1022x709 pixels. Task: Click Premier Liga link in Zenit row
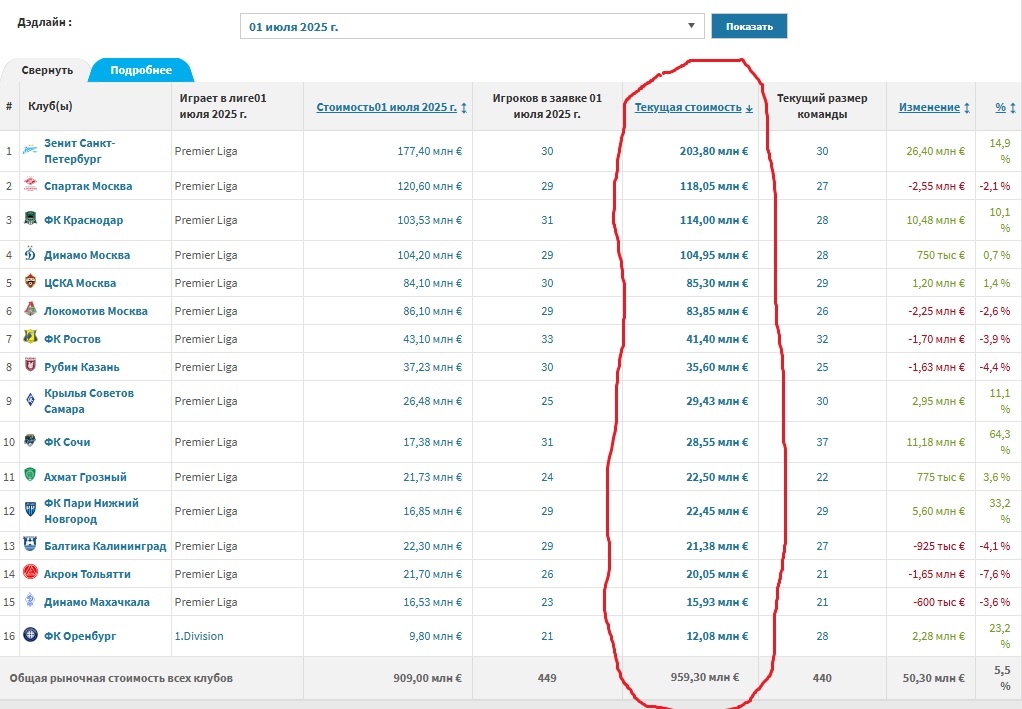pos(206,151)
